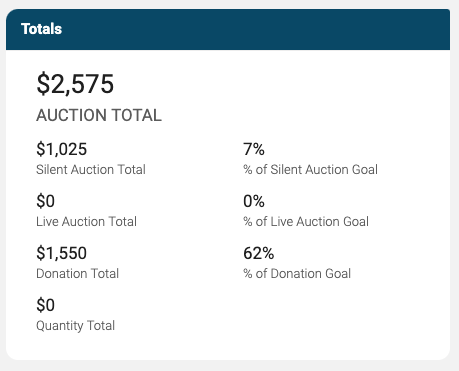Click the Live Auction Total label
This screenshot has width=459, height=371.
click(86, 221)
